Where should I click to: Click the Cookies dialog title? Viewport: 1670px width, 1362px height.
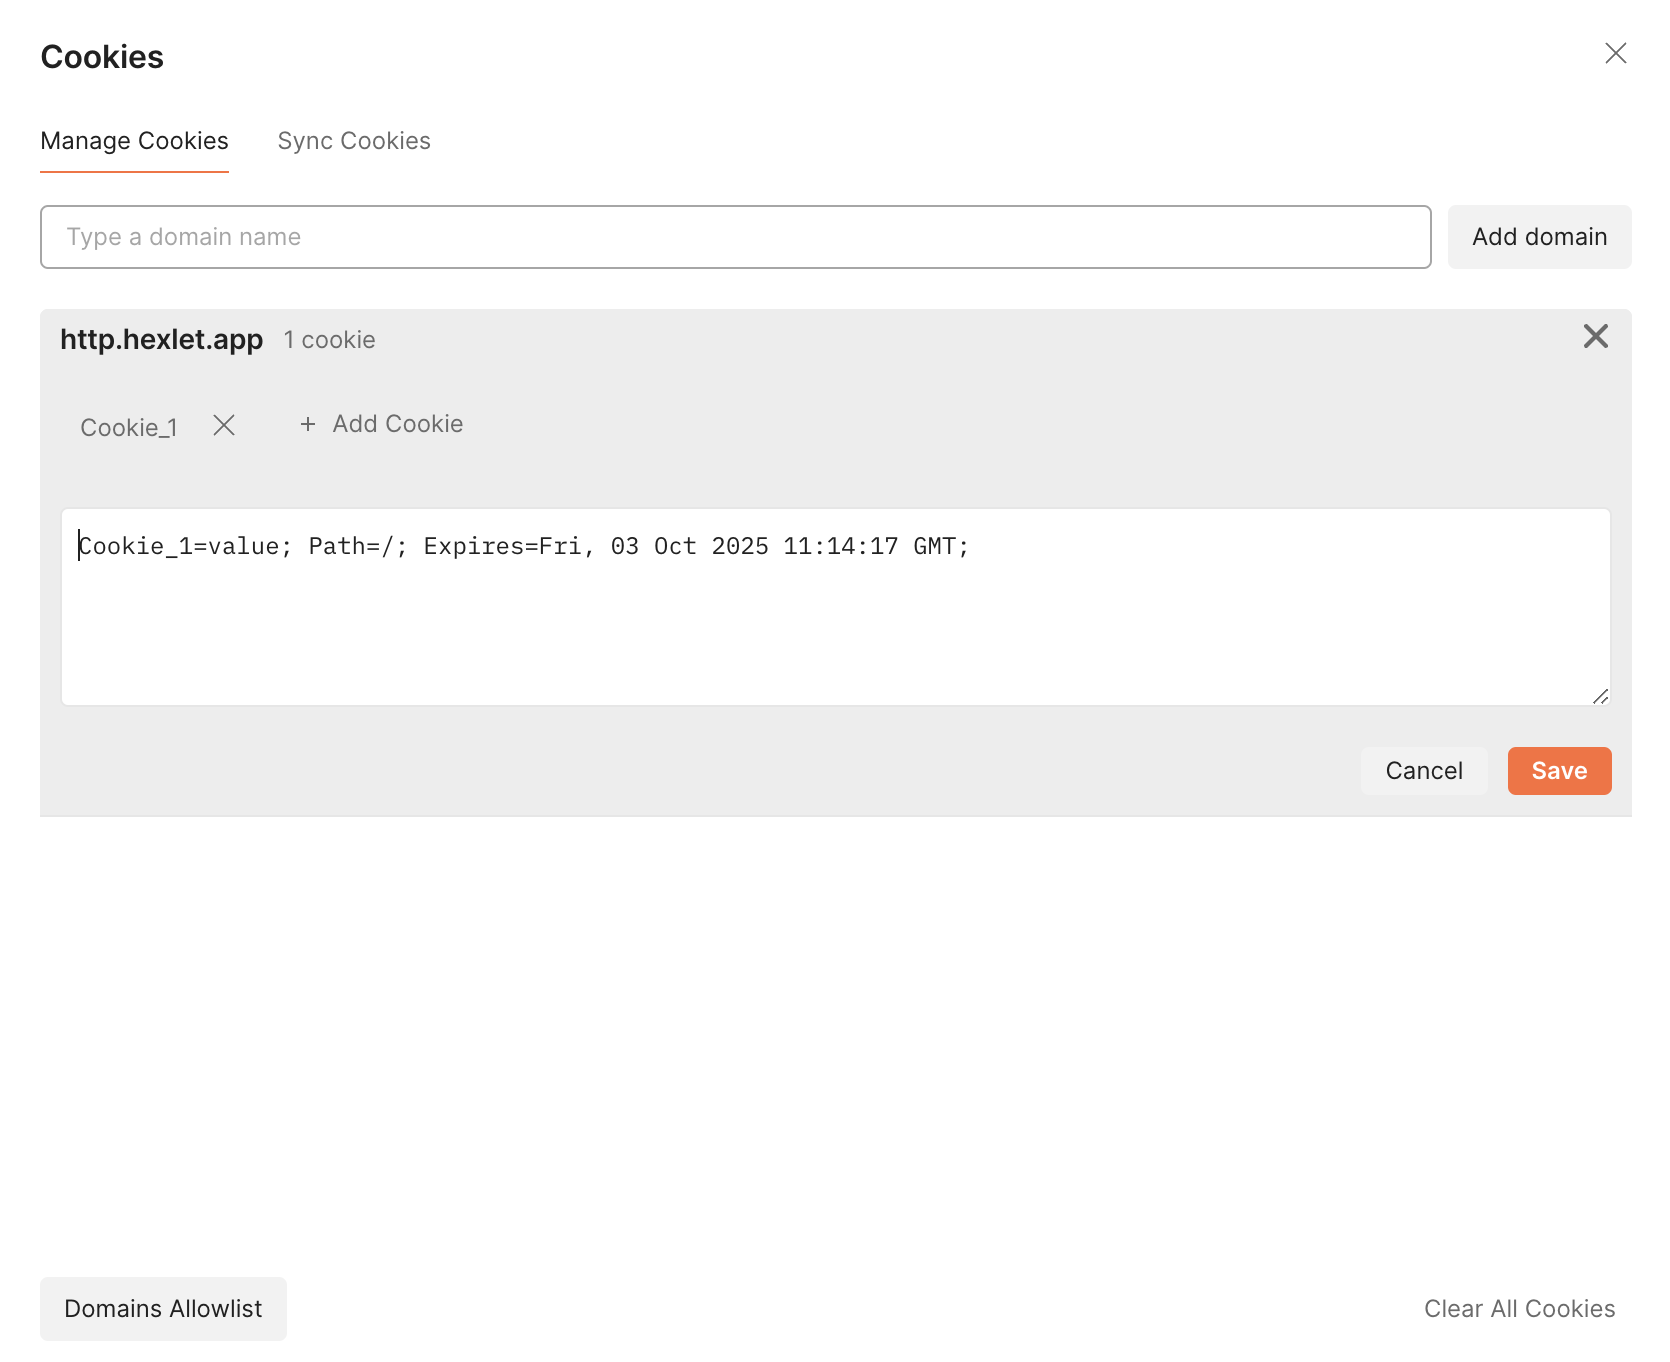[102, 57]
